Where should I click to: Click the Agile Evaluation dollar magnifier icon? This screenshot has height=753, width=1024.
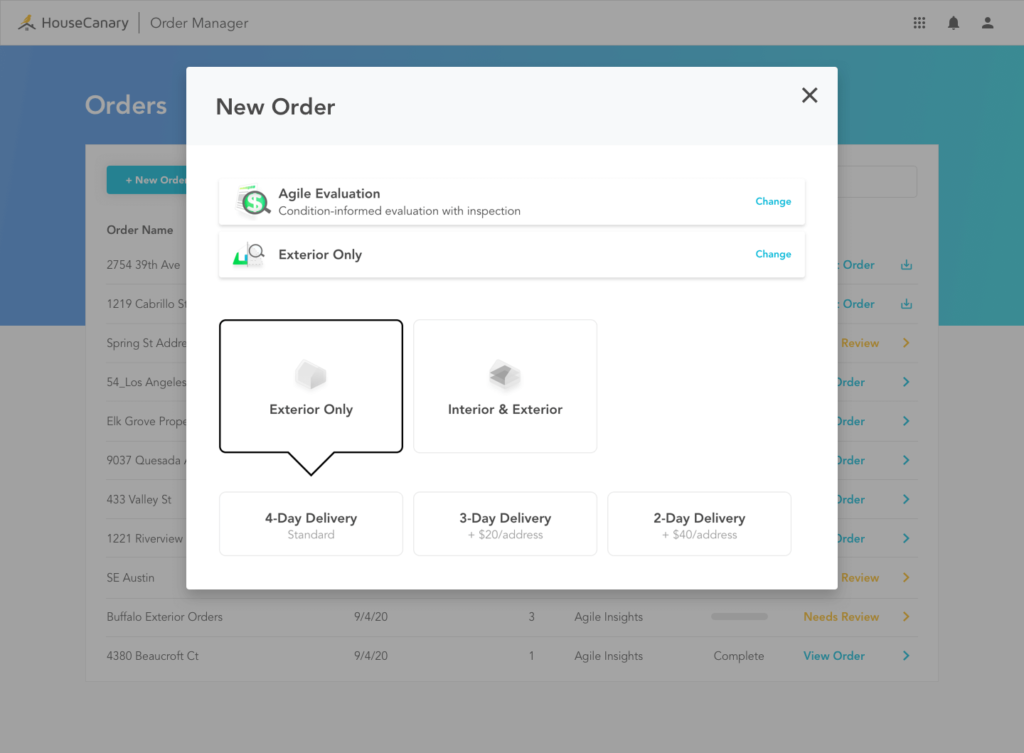pyautogui.click(x=254, y=202)
